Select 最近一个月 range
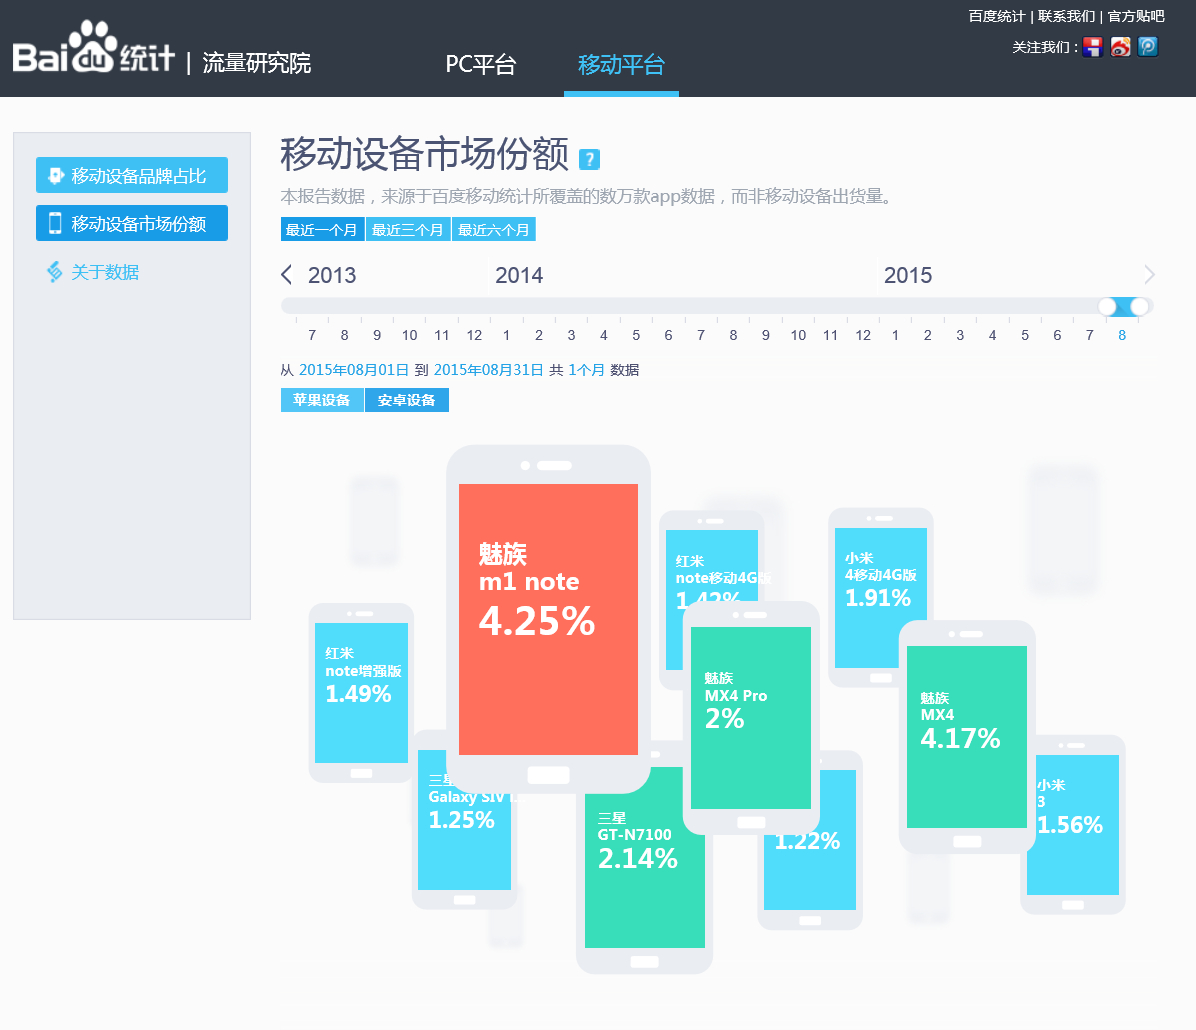Viewport: 1196px width, 1030px height. [323, 230]
